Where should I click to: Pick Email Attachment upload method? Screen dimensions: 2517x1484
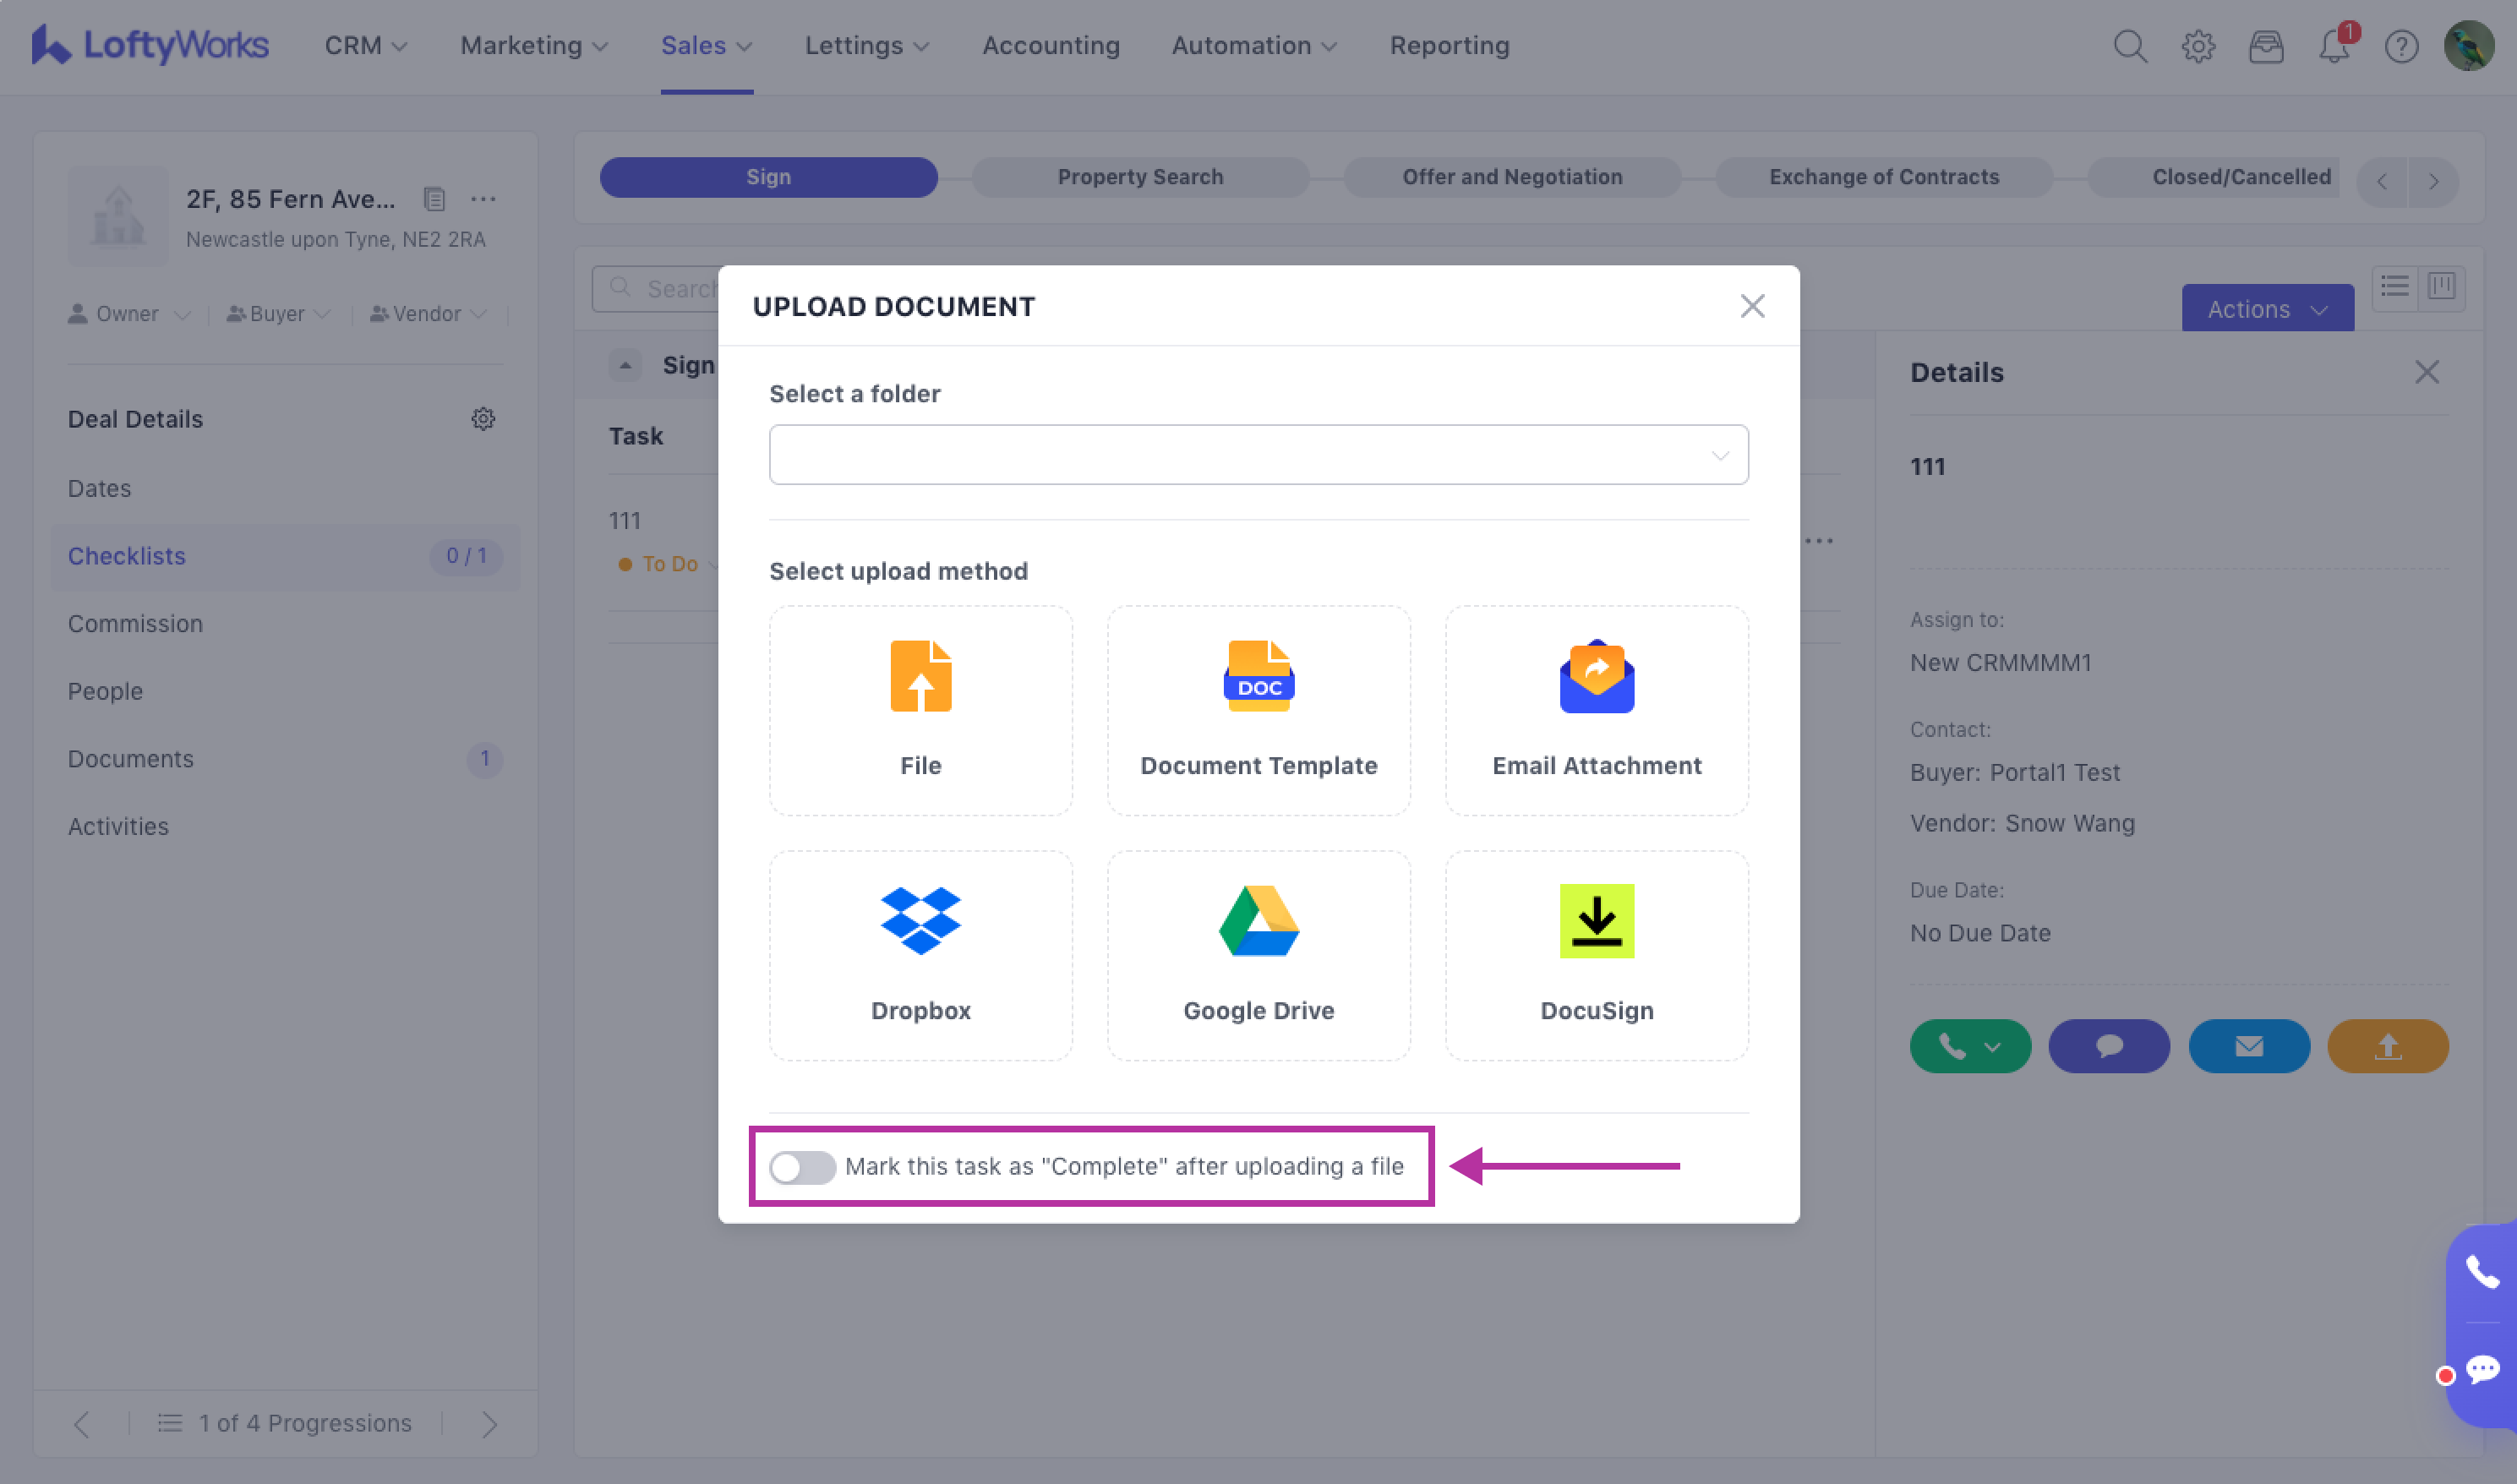[x=1596, y=710]
